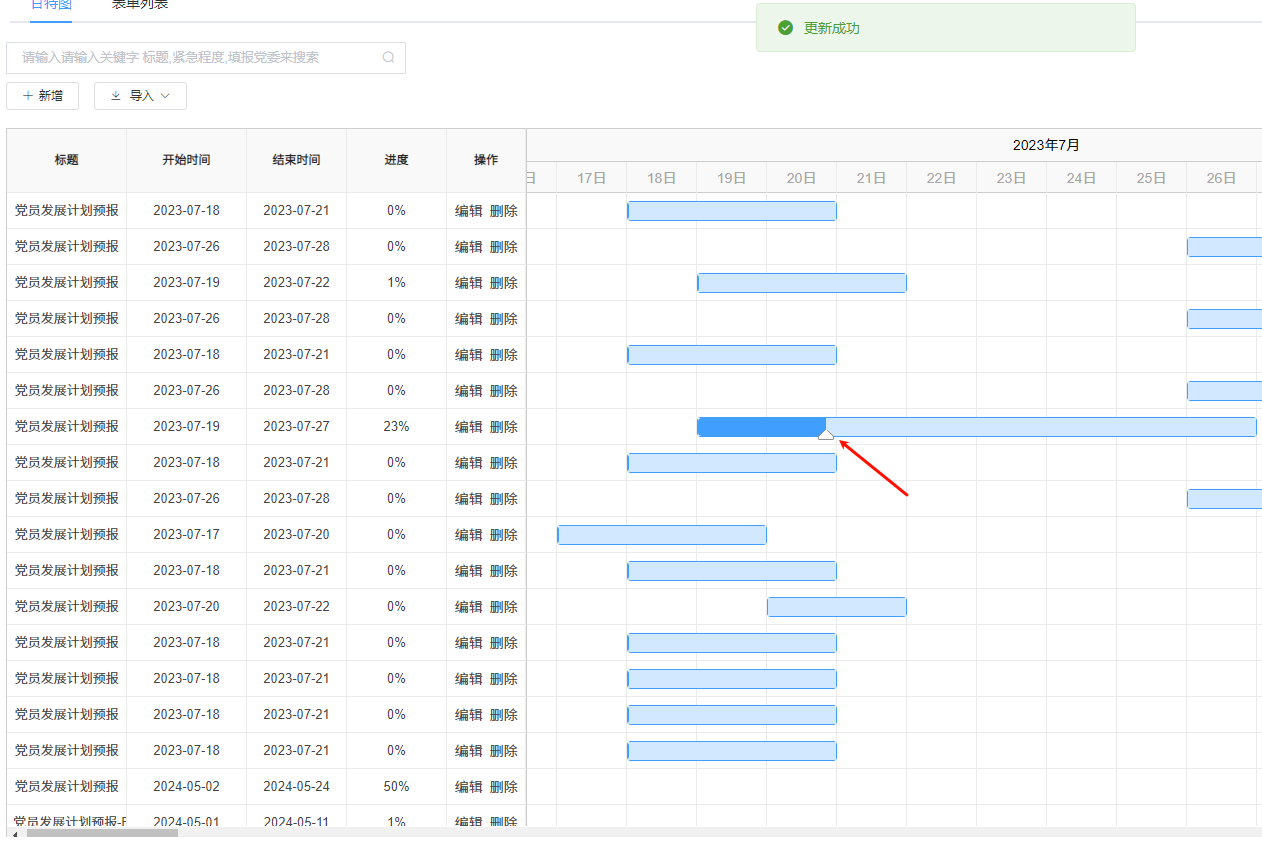
Task: Edit the task starting 2023-07-17
Action: (x=469, y=535)
